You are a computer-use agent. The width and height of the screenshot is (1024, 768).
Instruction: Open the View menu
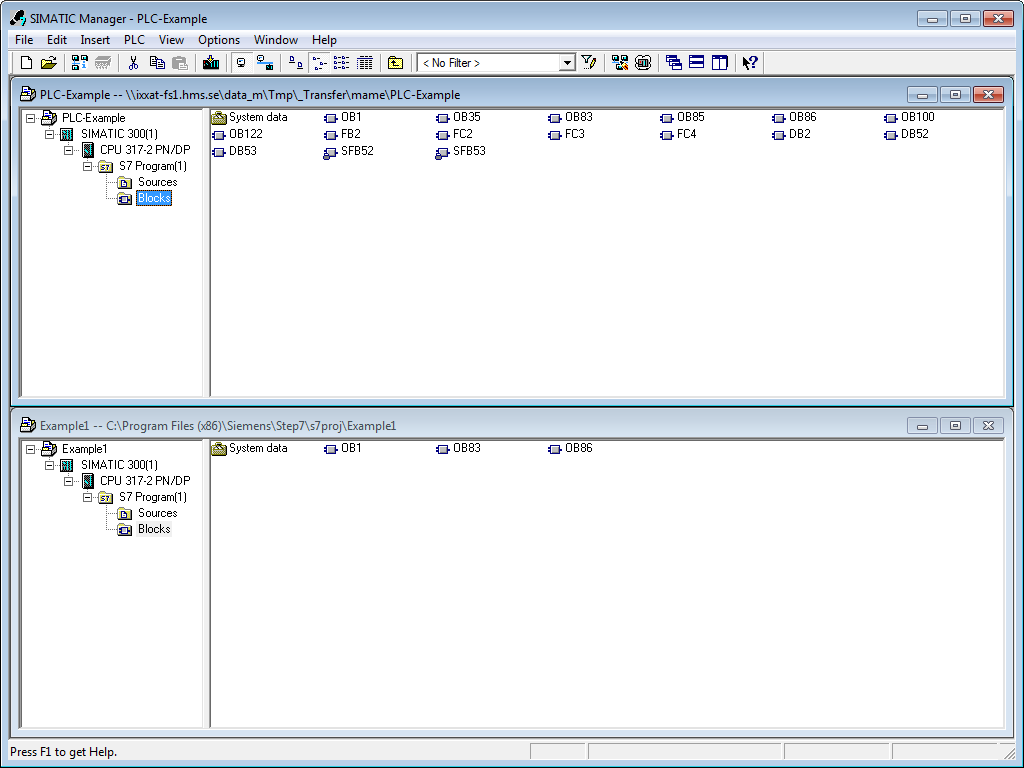pos(172,40)
